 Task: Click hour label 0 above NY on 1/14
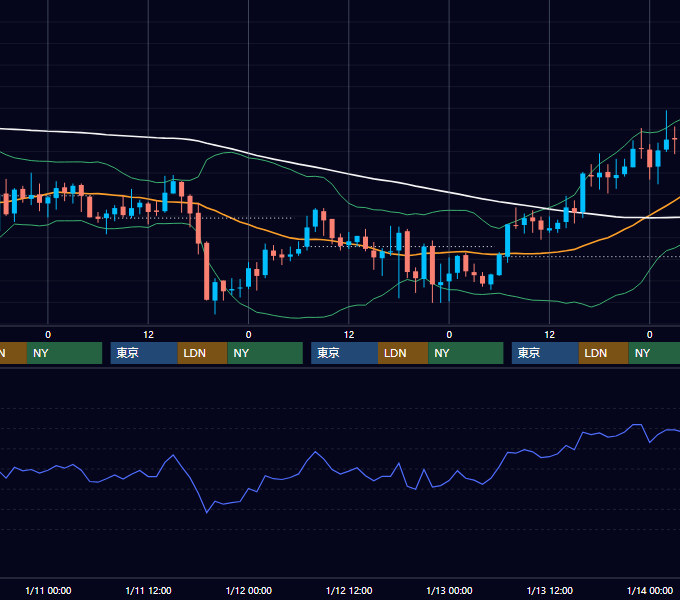click(x=650, y=335)
